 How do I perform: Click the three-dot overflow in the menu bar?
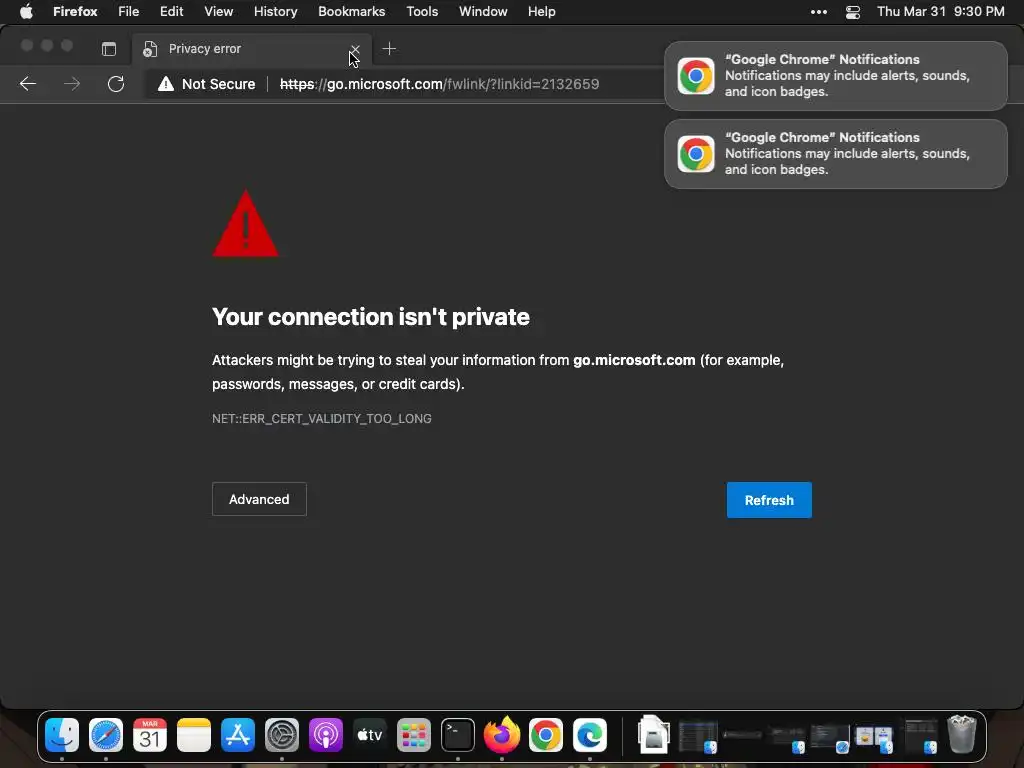(819, 12)
